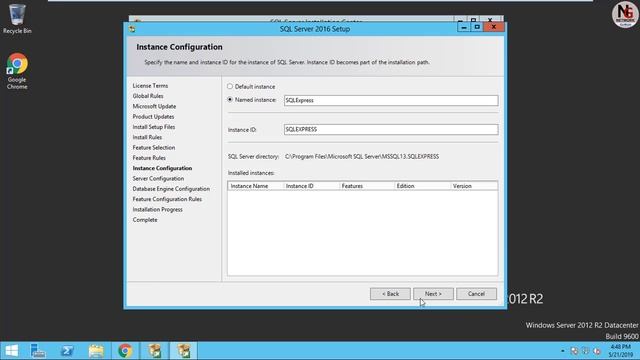Select the Default instance radio button
The image size is (640, 360).
click(x=230, y=87)
